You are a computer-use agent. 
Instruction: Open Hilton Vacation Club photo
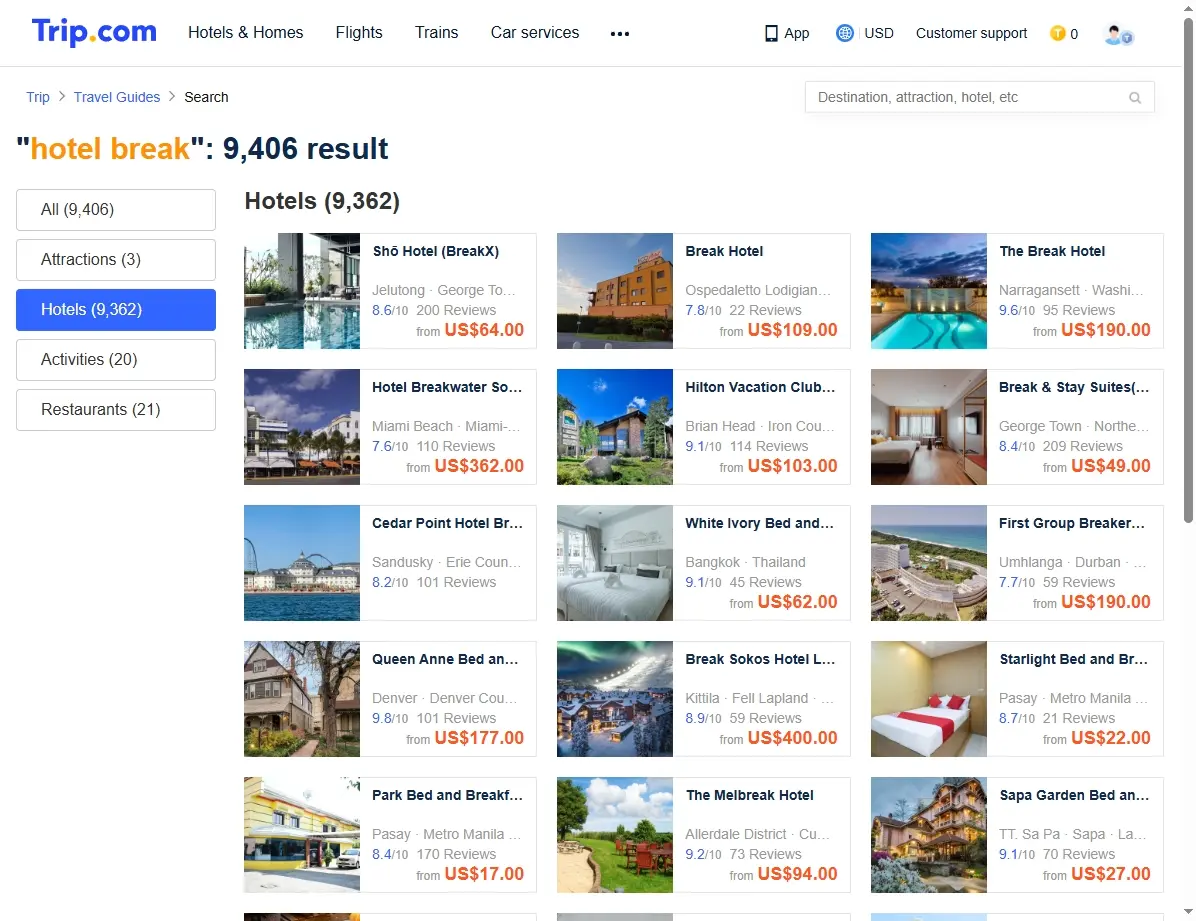(615, 427)
